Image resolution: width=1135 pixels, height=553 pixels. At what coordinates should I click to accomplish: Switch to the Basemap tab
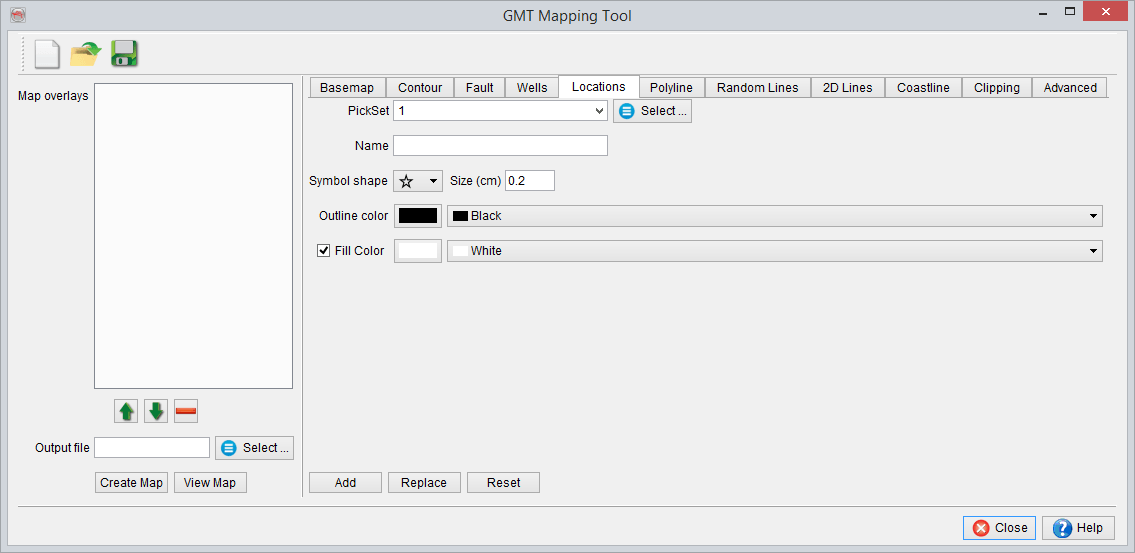pos(346,88)
